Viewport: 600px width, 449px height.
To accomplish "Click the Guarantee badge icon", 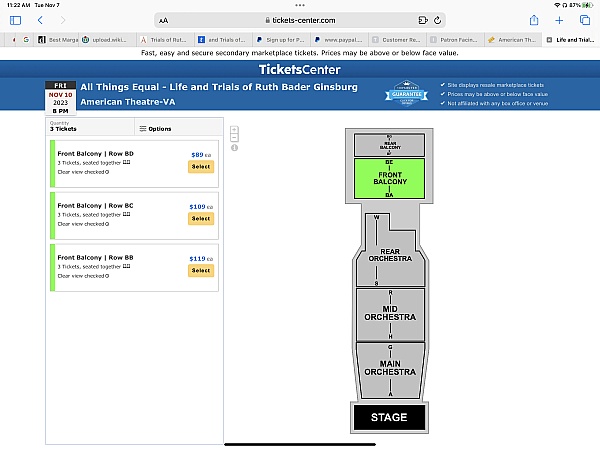I will click(406, 93).
